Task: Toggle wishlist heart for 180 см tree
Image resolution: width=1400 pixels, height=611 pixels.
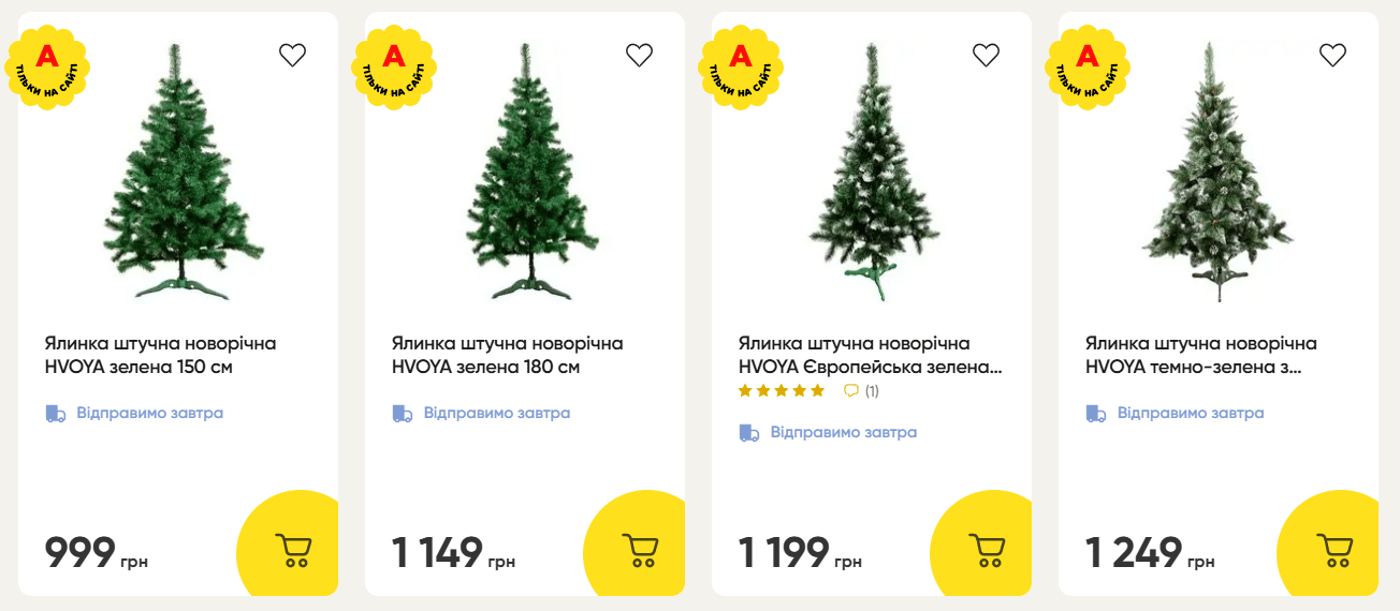Action: coord(639,55)
